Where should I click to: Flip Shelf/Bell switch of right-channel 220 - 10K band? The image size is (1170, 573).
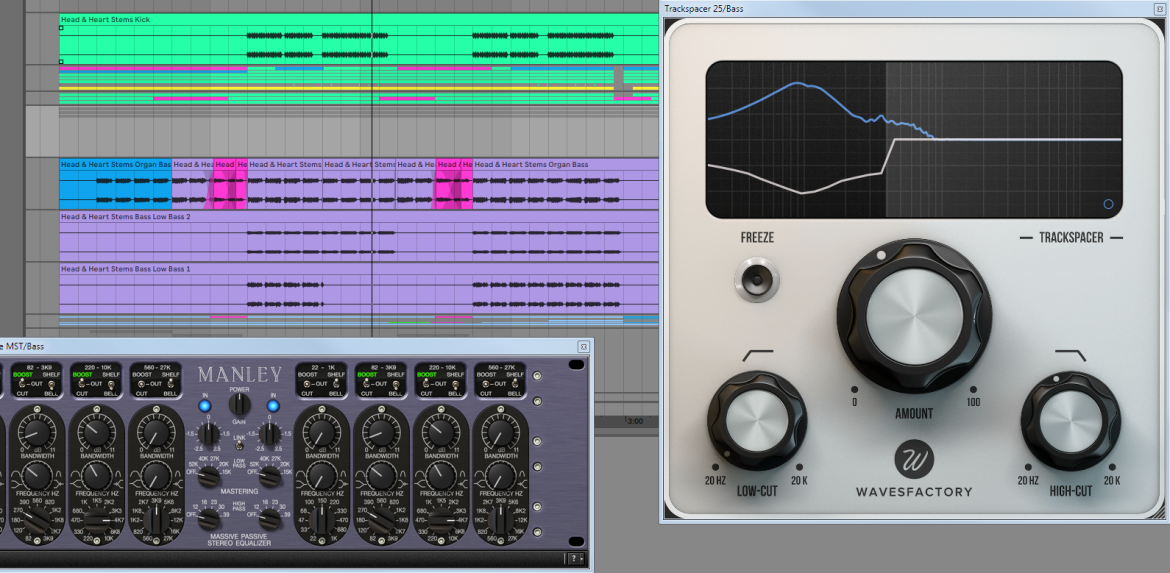click(454, 385)
